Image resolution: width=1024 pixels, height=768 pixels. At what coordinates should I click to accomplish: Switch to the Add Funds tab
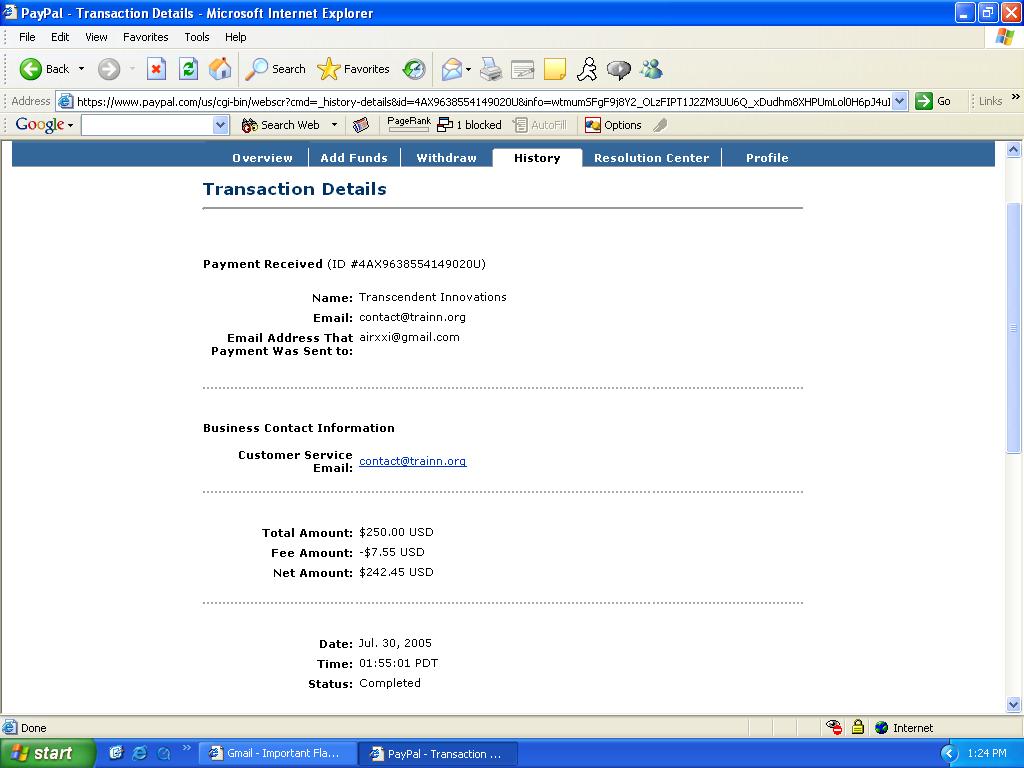click(354, 157)
